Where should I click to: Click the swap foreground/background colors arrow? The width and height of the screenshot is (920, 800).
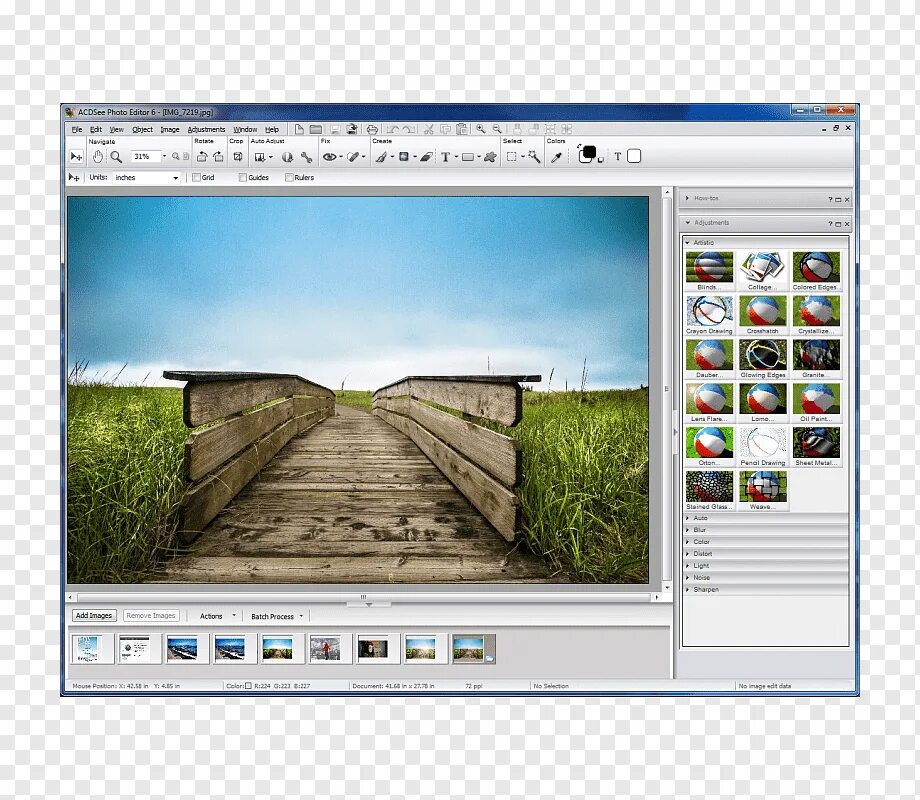[x=579, y=146]
